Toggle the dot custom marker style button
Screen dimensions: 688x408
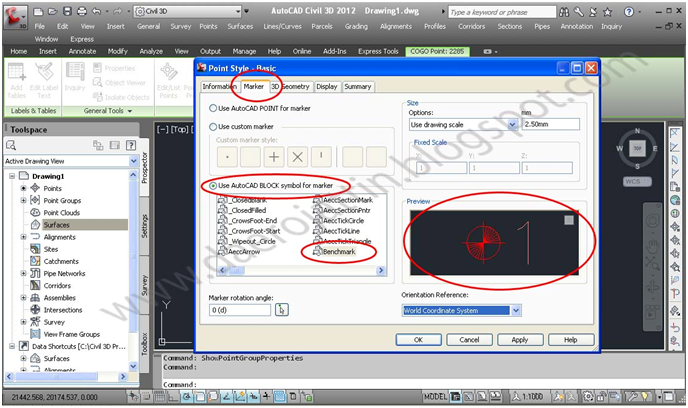tap(227, 157)
